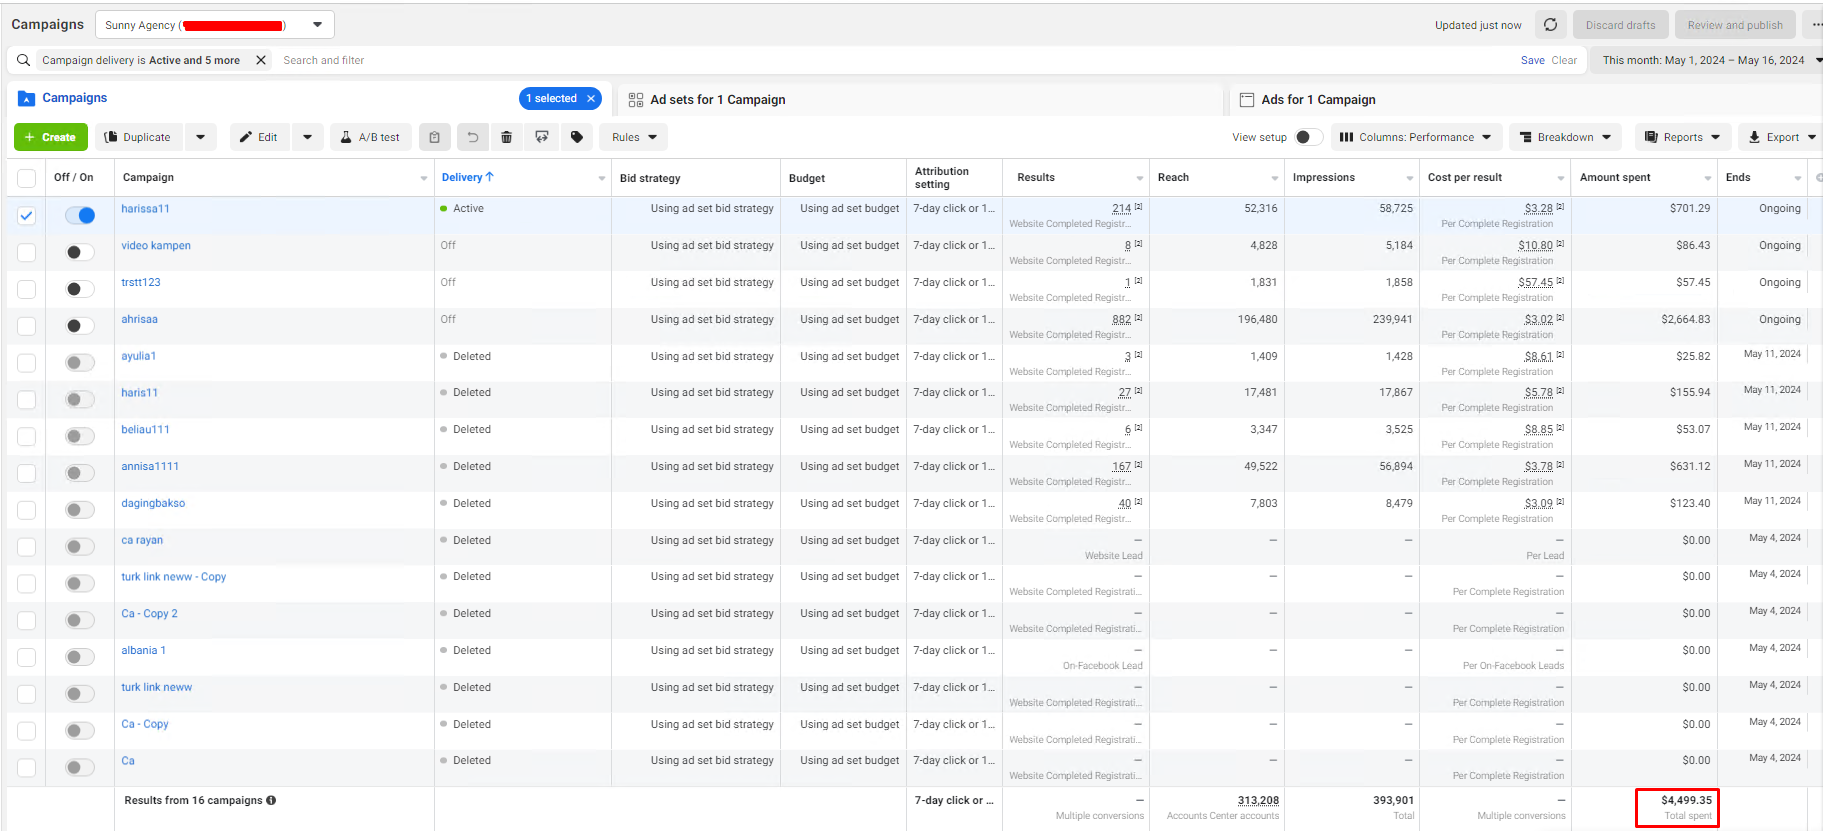Check the ayulia1 row checkbox
This screenshot has height=831, width=1823.
[x=27, y=363]
